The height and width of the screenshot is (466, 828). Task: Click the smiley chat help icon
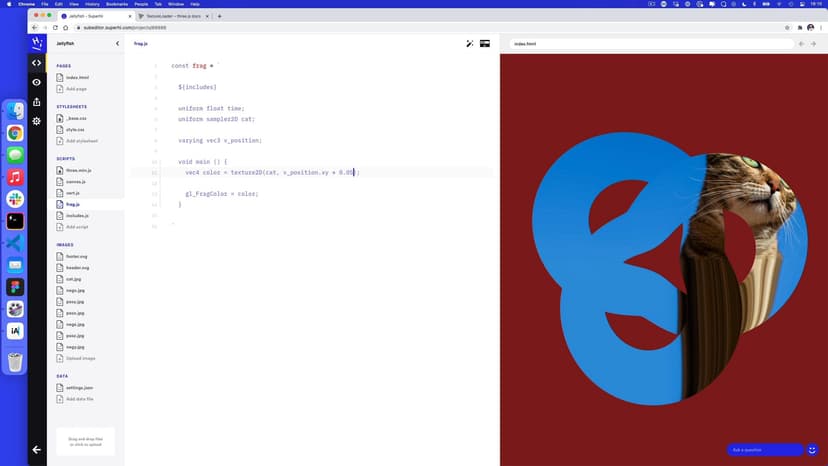tap(813, 449)
